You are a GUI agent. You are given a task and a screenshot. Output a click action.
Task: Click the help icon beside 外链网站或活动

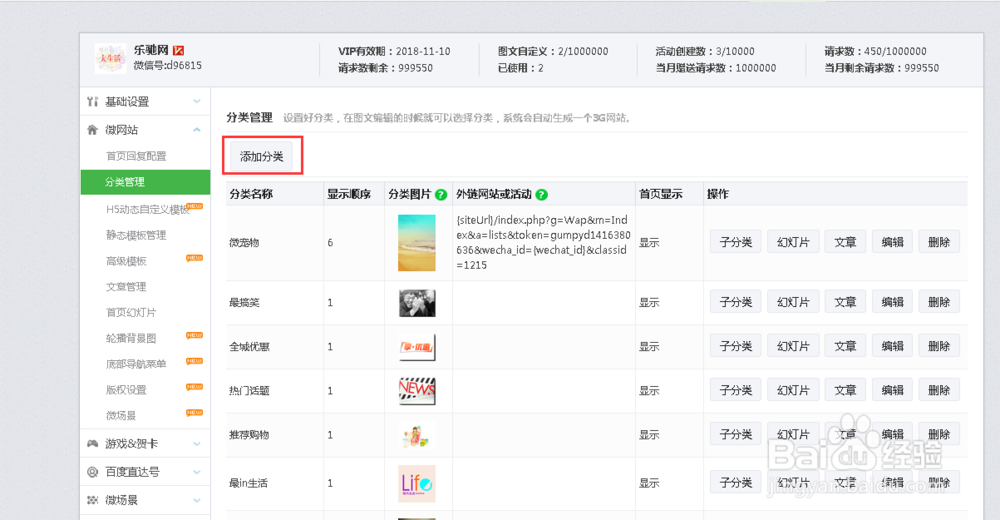tap(542, 195)
